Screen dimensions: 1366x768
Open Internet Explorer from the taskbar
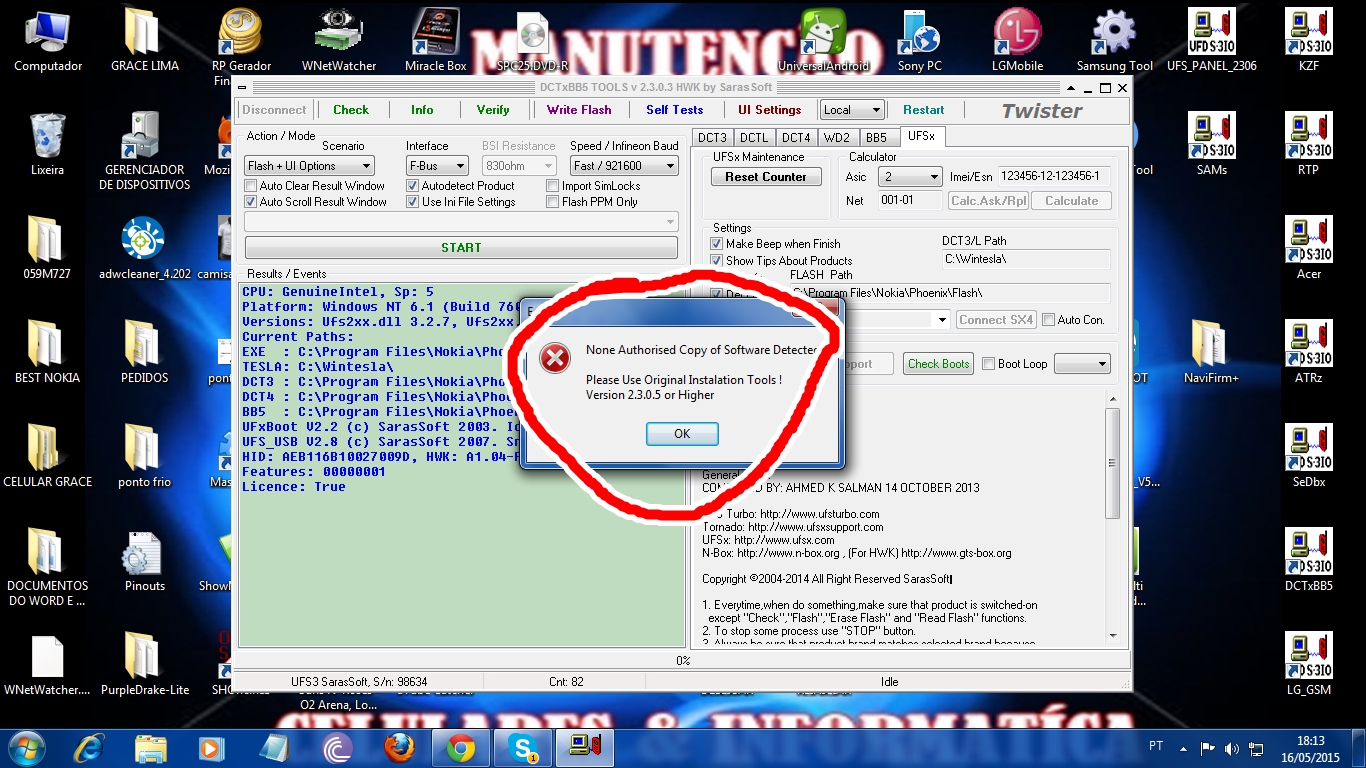click(x=89, y=747)
